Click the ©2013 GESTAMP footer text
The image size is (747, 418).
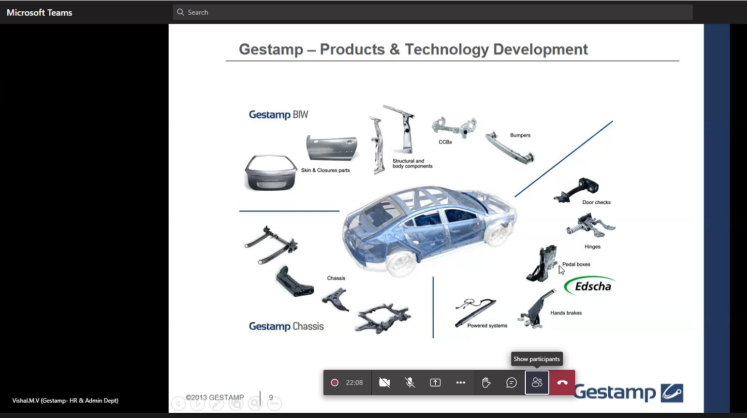215,397
